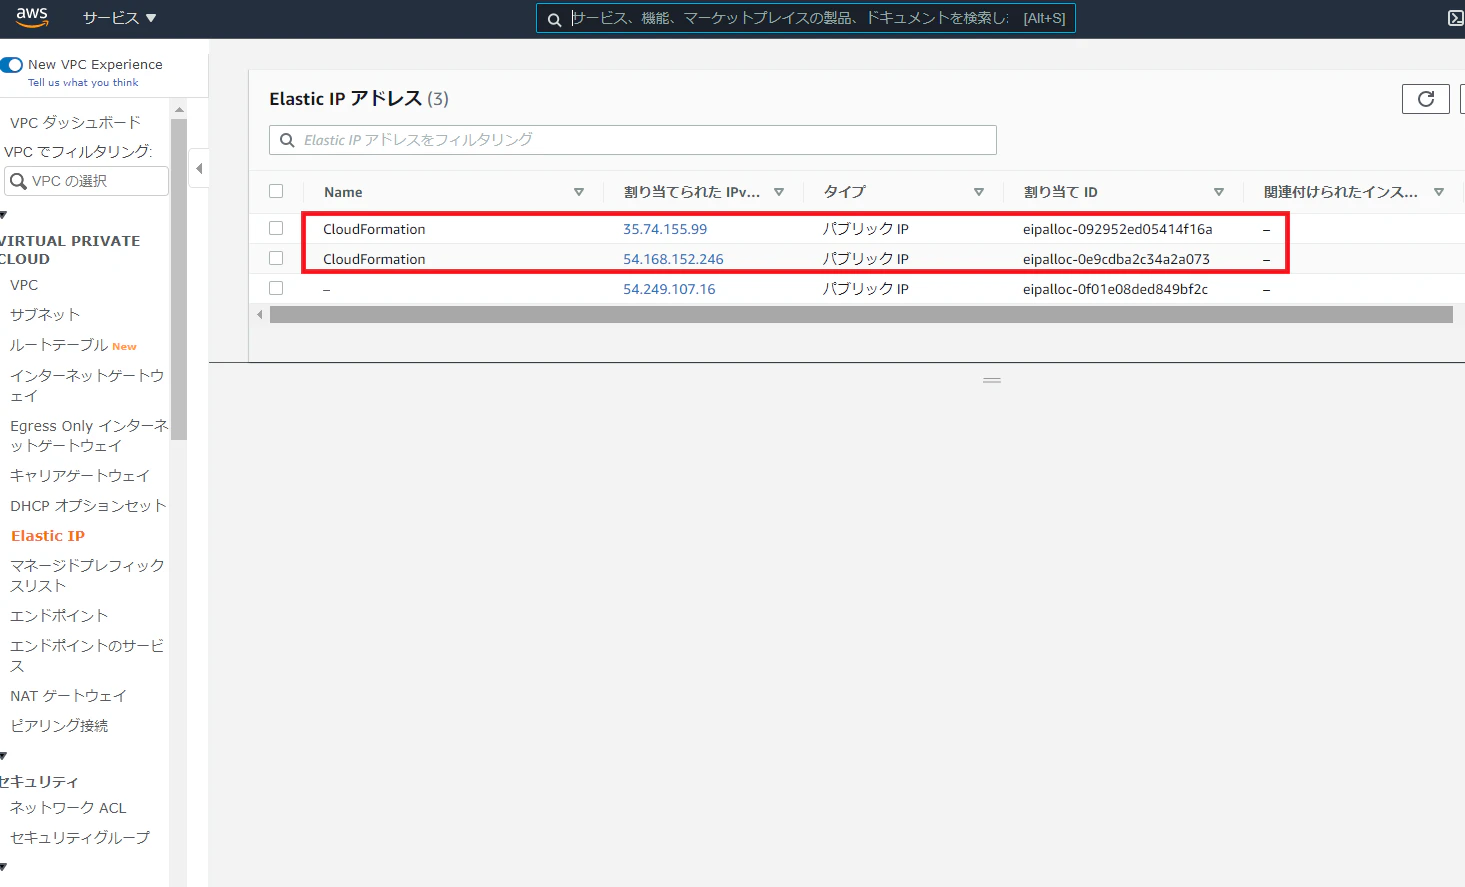The width and height of the screenshot is (1465, 887).
Task: Open the AWS home logo
Action: tap(32, 18)
